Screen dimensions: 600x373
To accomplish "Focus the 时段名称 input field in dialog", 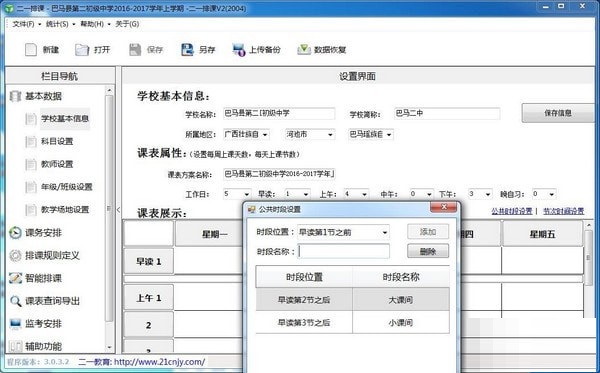I will pos(344,251).
